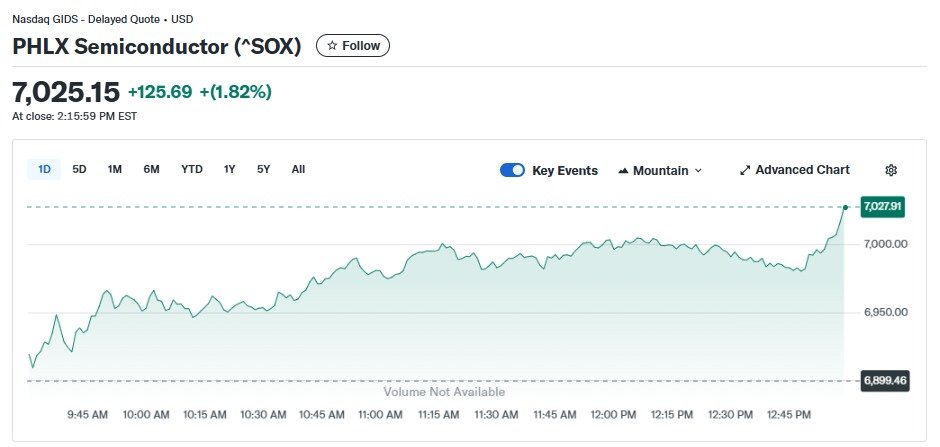Open chart settings gear icon

pos(891,170)
